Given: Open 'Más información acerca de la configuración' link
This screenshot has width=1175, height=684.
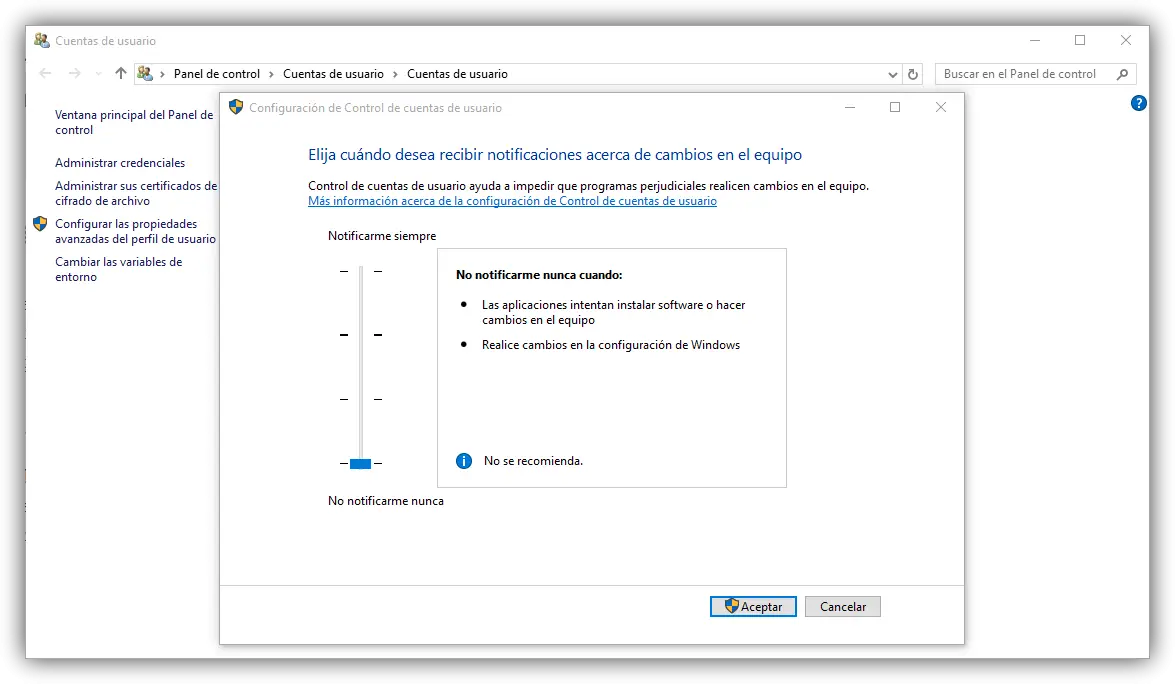Looking at the screenshot, I should point(513,201).
